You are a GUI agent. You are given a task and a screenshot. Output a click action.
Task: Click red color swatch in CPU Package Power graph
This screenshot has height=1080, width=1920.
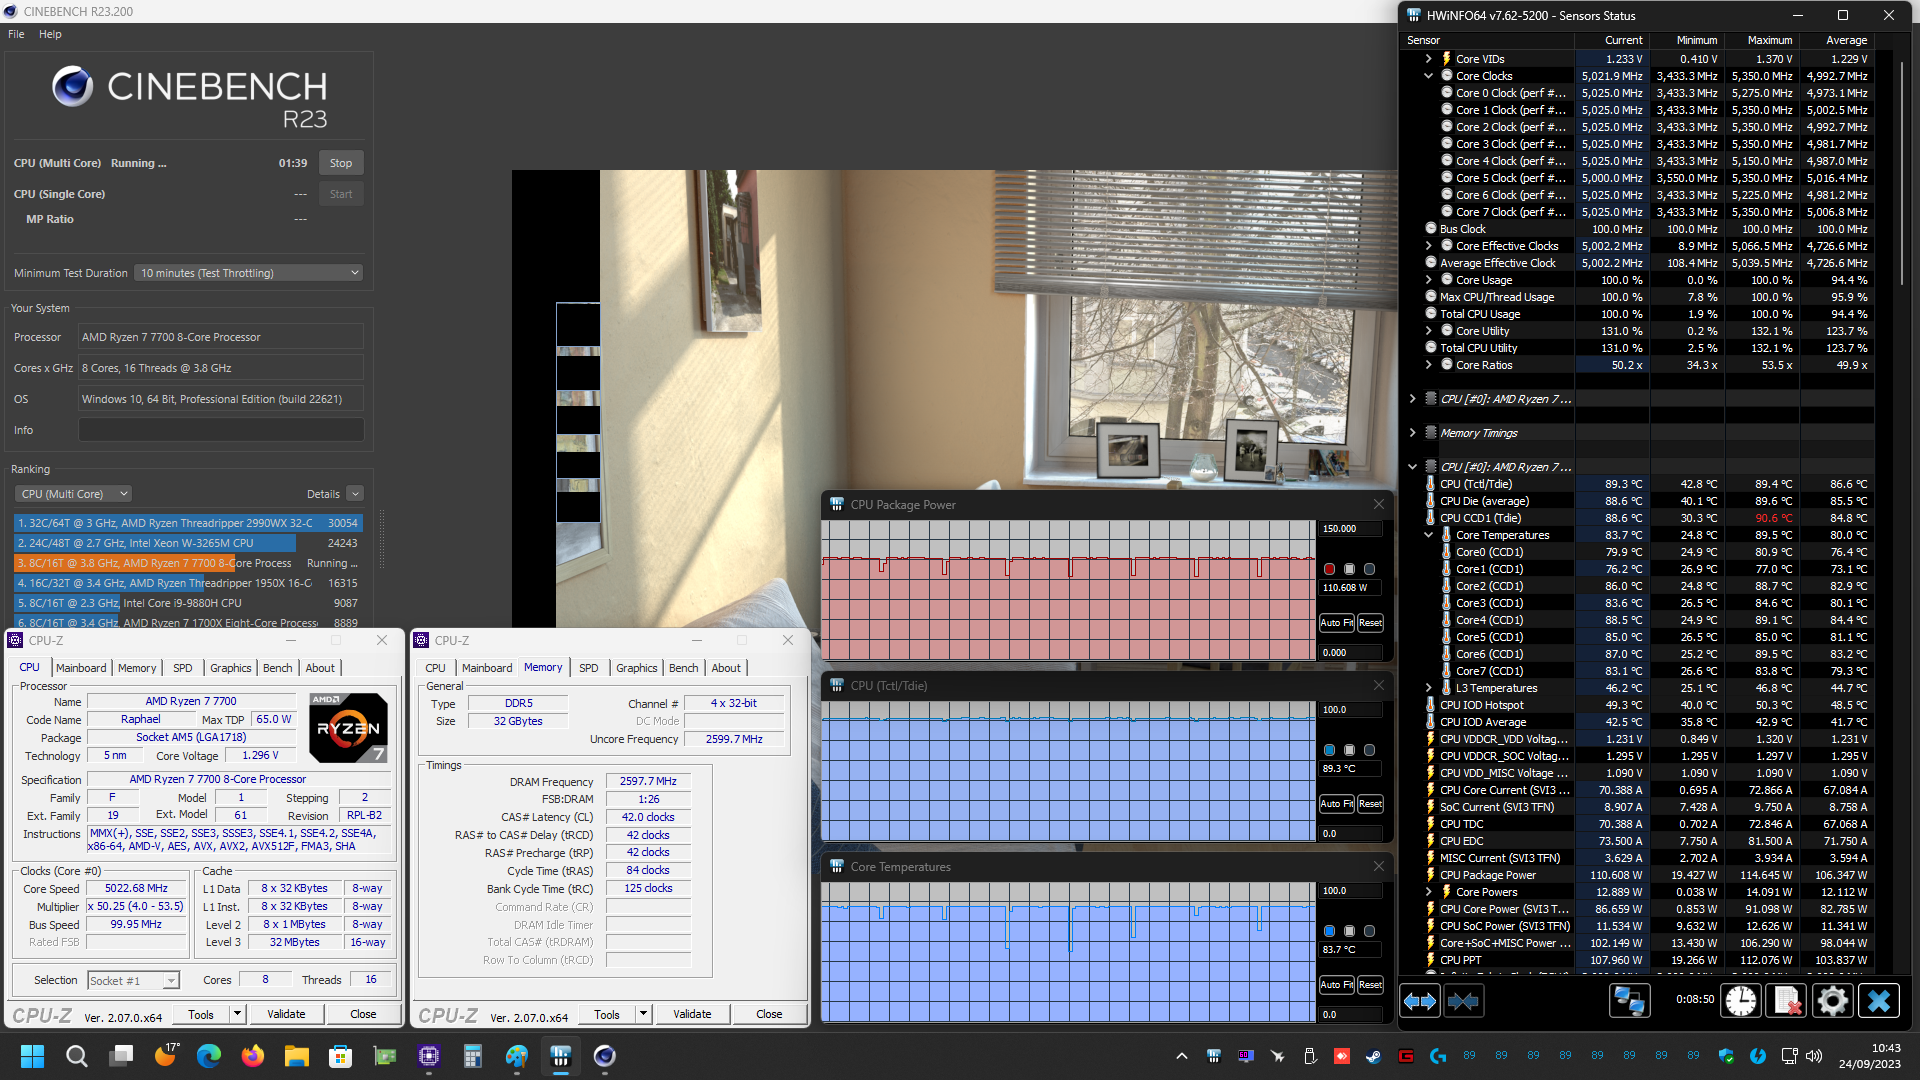tap(1330, 569)
